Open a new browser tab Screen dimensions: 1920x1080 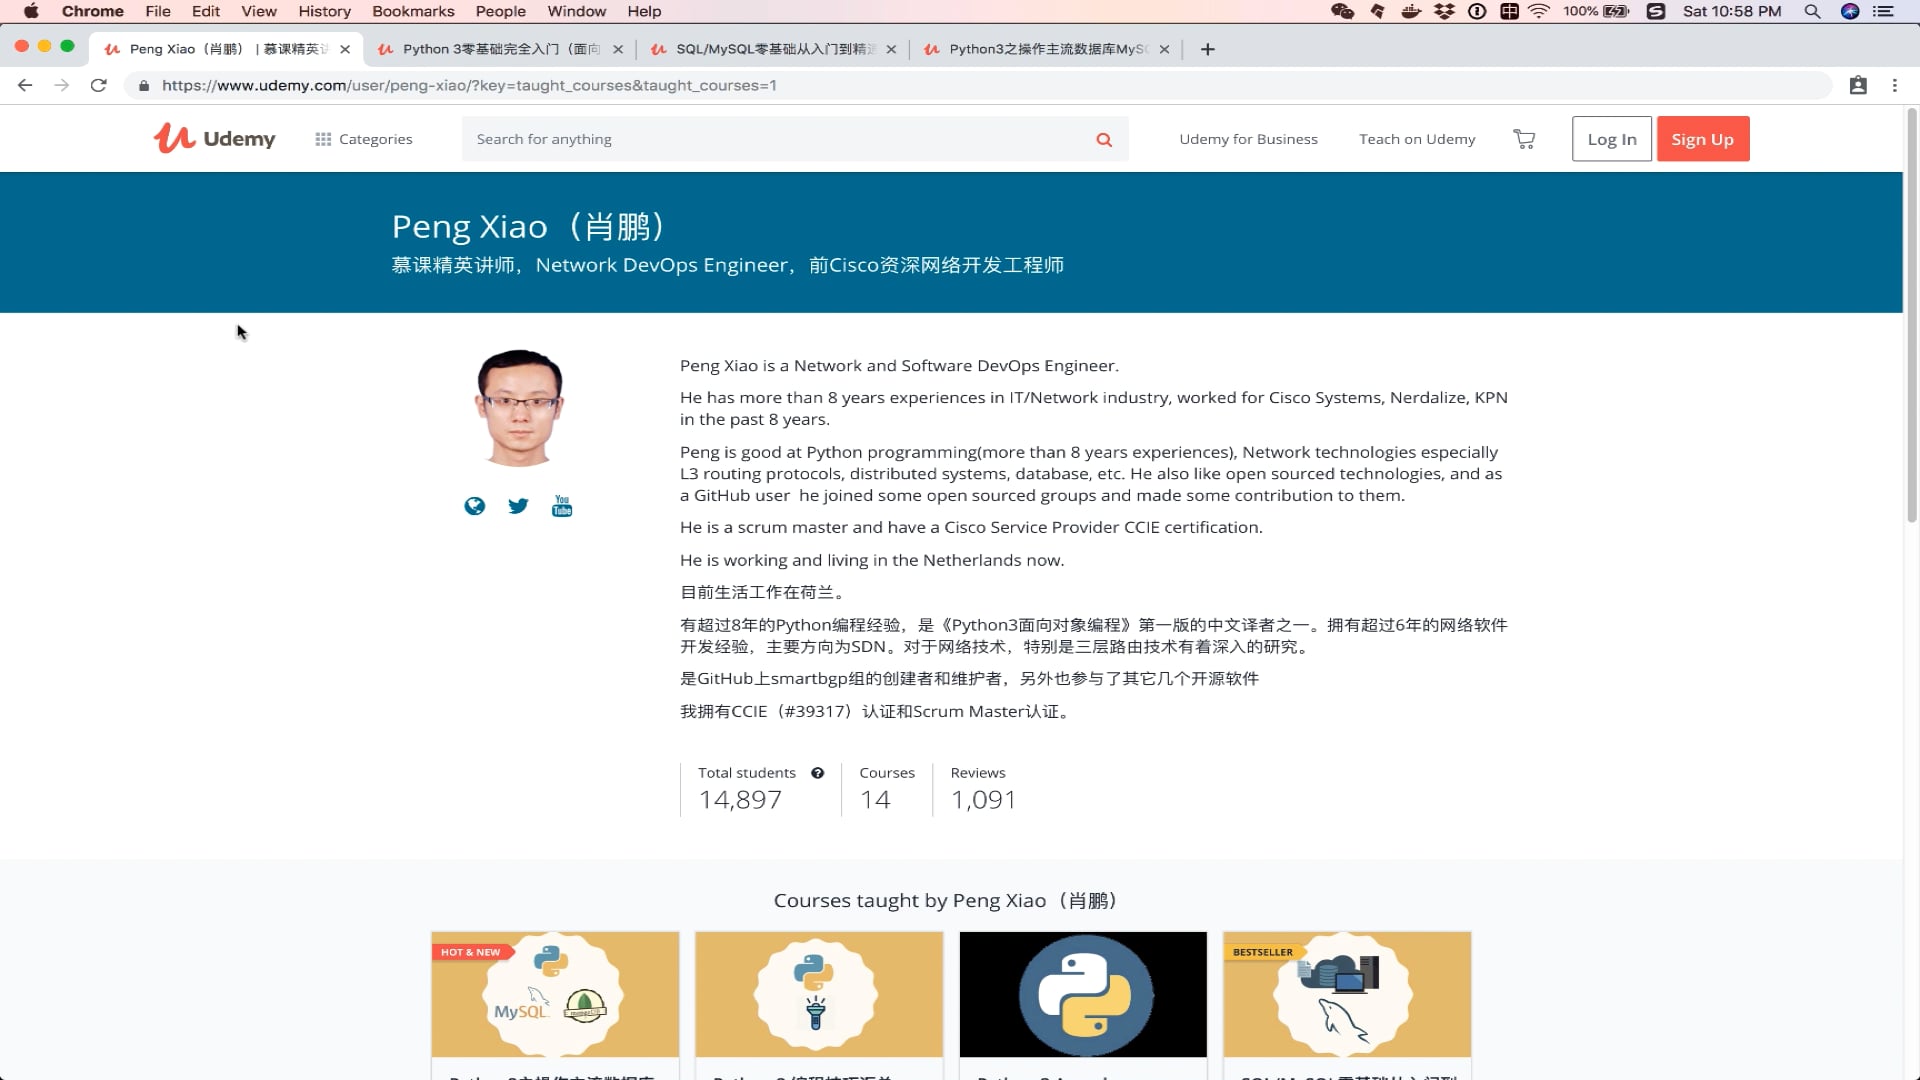tap(1208, 49)
